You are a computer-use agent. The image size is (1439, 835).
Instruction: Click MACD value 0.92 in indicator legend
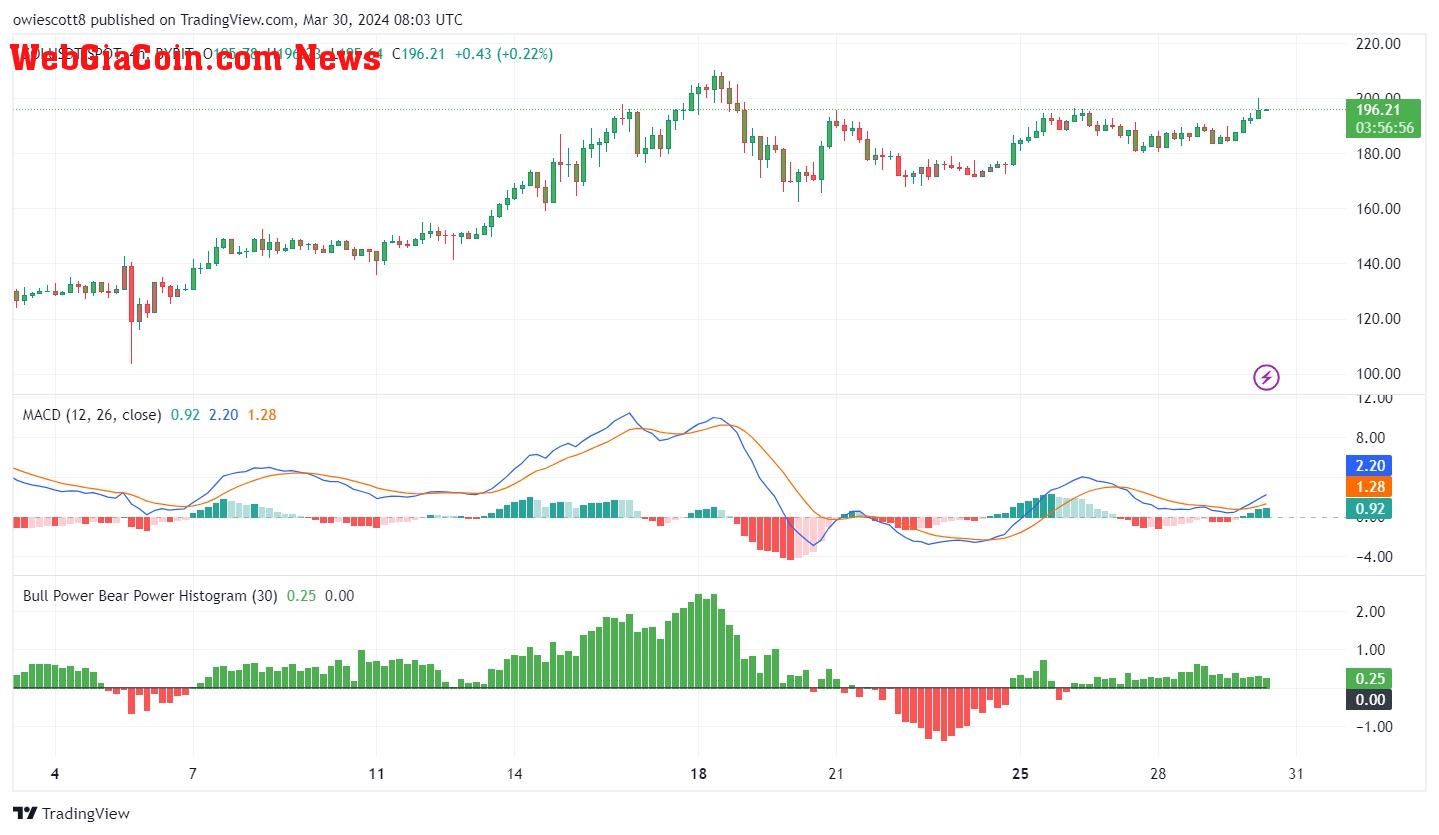click(185, 414)
